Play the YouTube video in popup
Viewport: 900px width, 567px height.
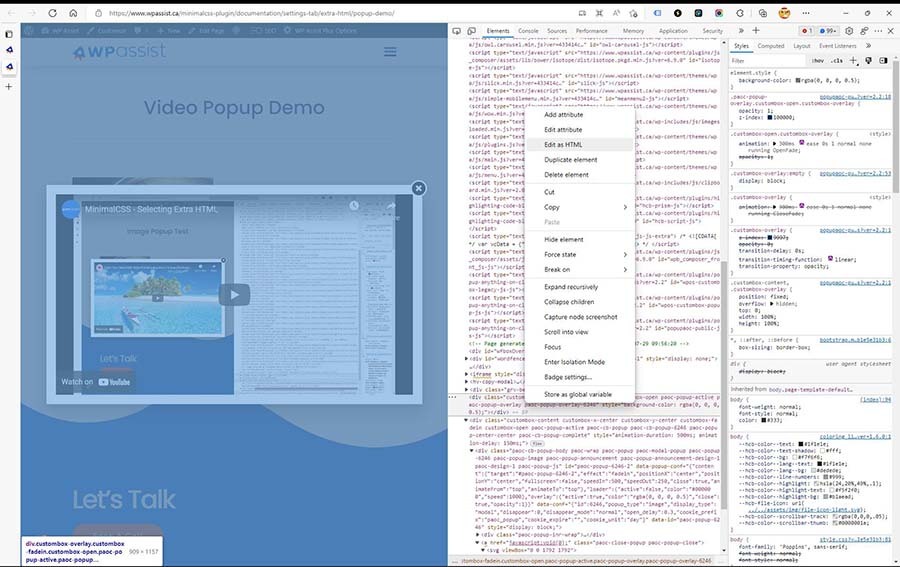coord(234,295)
